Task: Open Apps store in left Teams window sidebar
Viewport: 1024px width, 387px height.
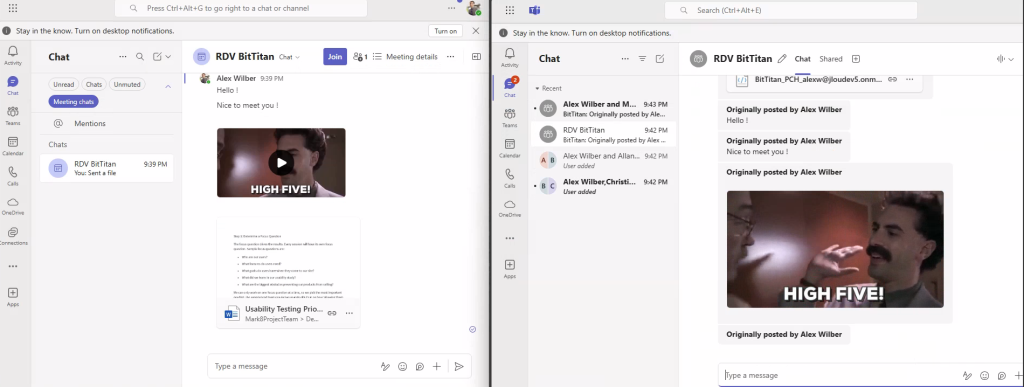Action: click(x=13, y=297)
